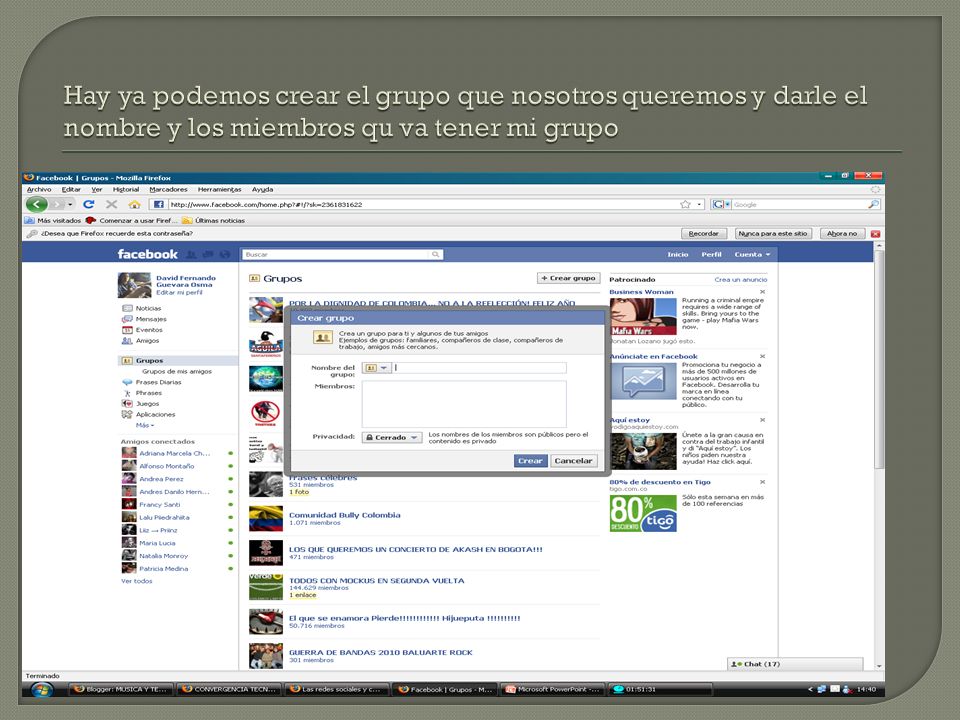Image resolution: width=960 pixels, height=720 pixels.
Task: Open the Historial menu
Action: (x=126, y=190)
